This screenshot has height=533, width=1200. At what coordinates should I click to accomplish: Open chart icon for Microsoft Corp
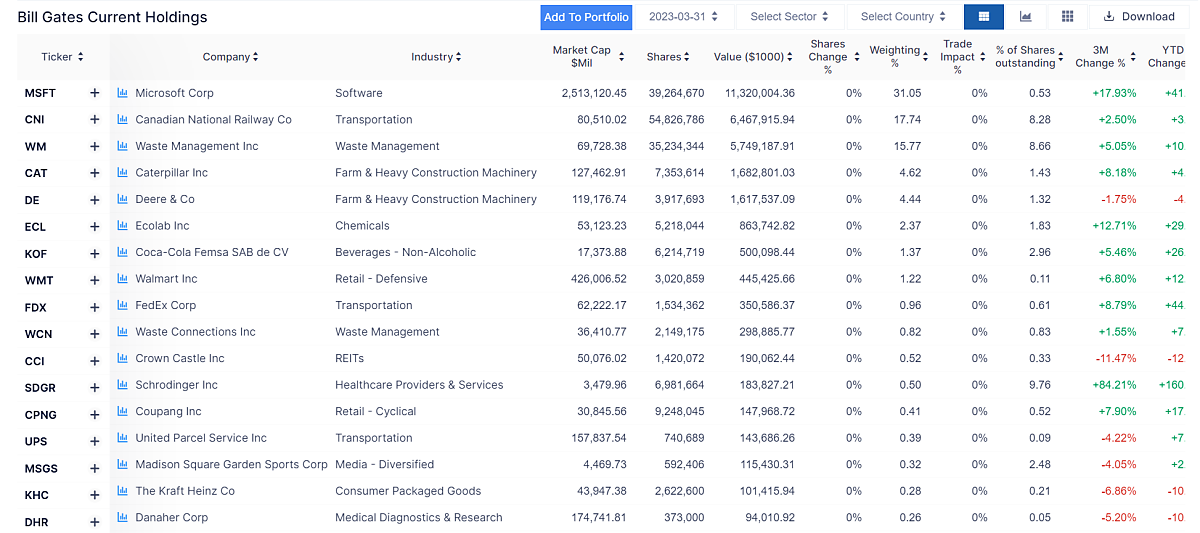point(123,93)
